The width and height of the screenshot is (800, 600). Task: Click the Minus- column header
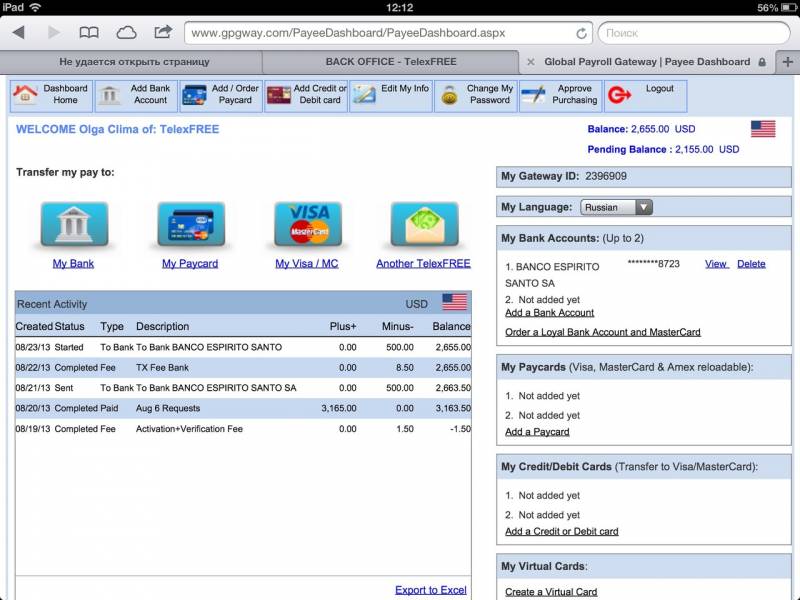point(397,326)
